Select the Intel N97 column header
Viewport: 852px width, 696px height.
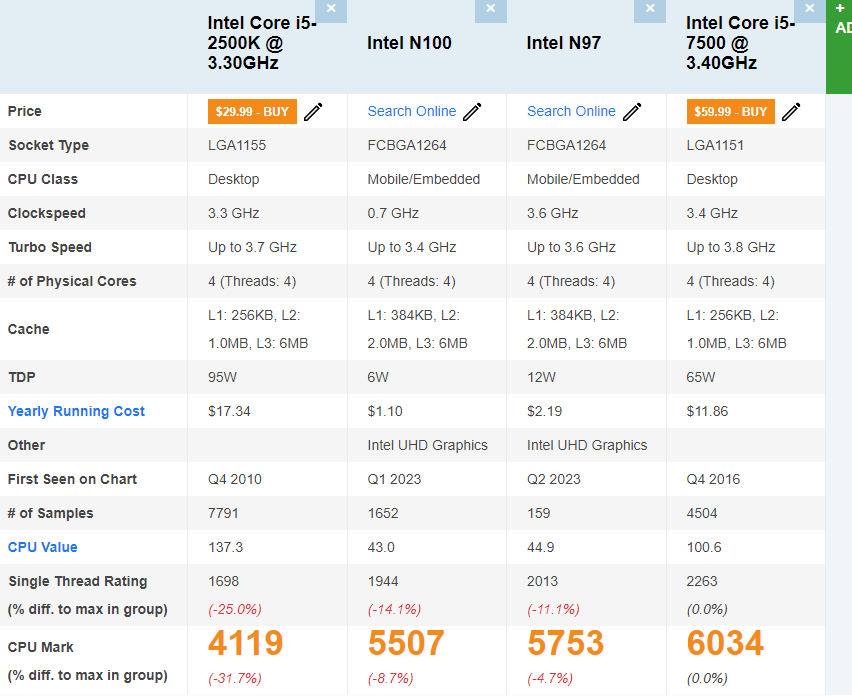point(563,43)
